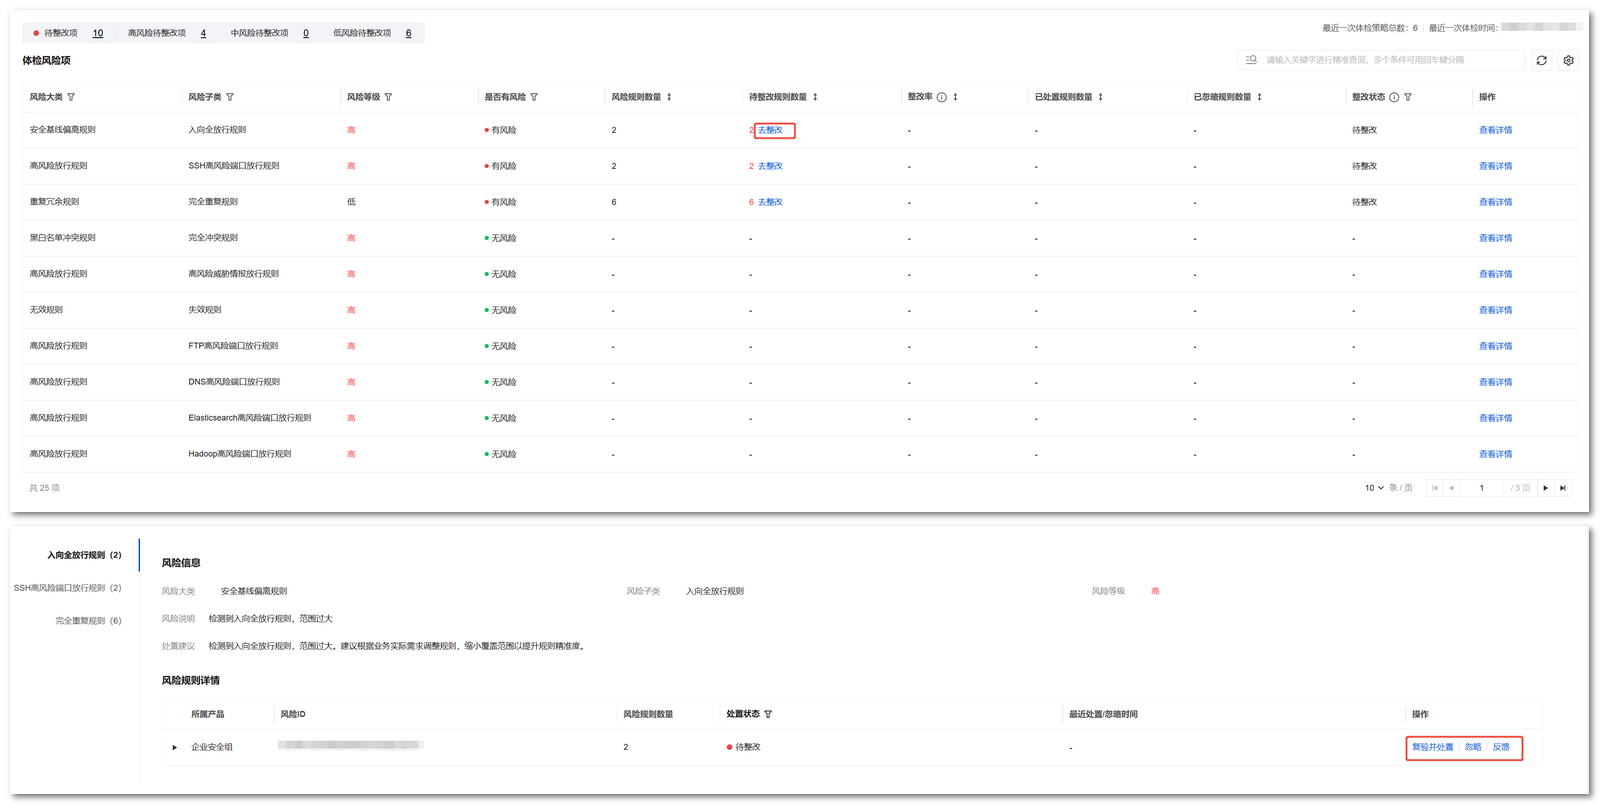This screenshot has width=1600, height=805.
Task: Click the 高风险待整改项 count 4
Action: [203, 33]
